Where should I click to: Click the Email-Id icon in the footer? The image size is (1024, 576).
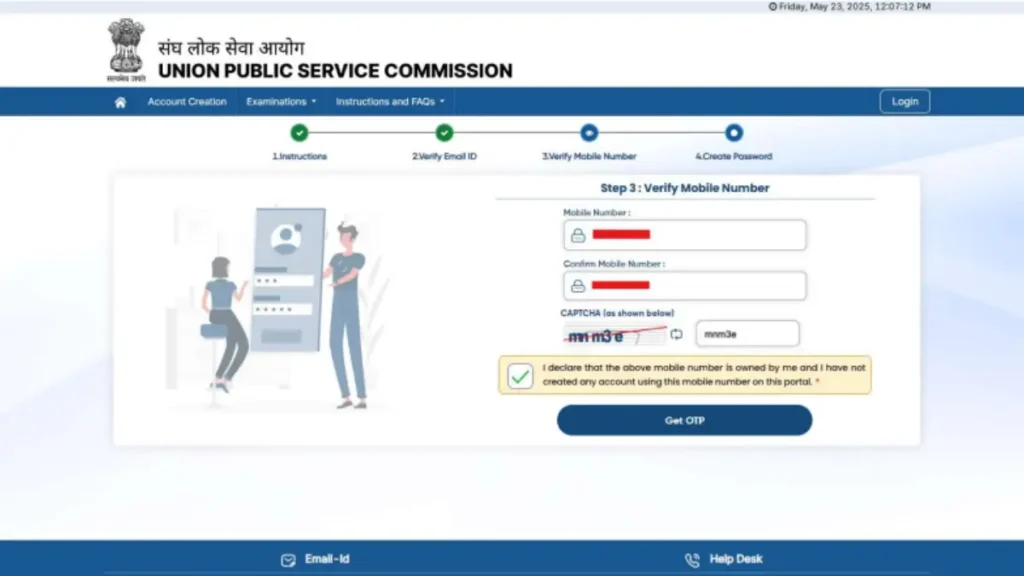pyautogui.click(x=289, y=559)
